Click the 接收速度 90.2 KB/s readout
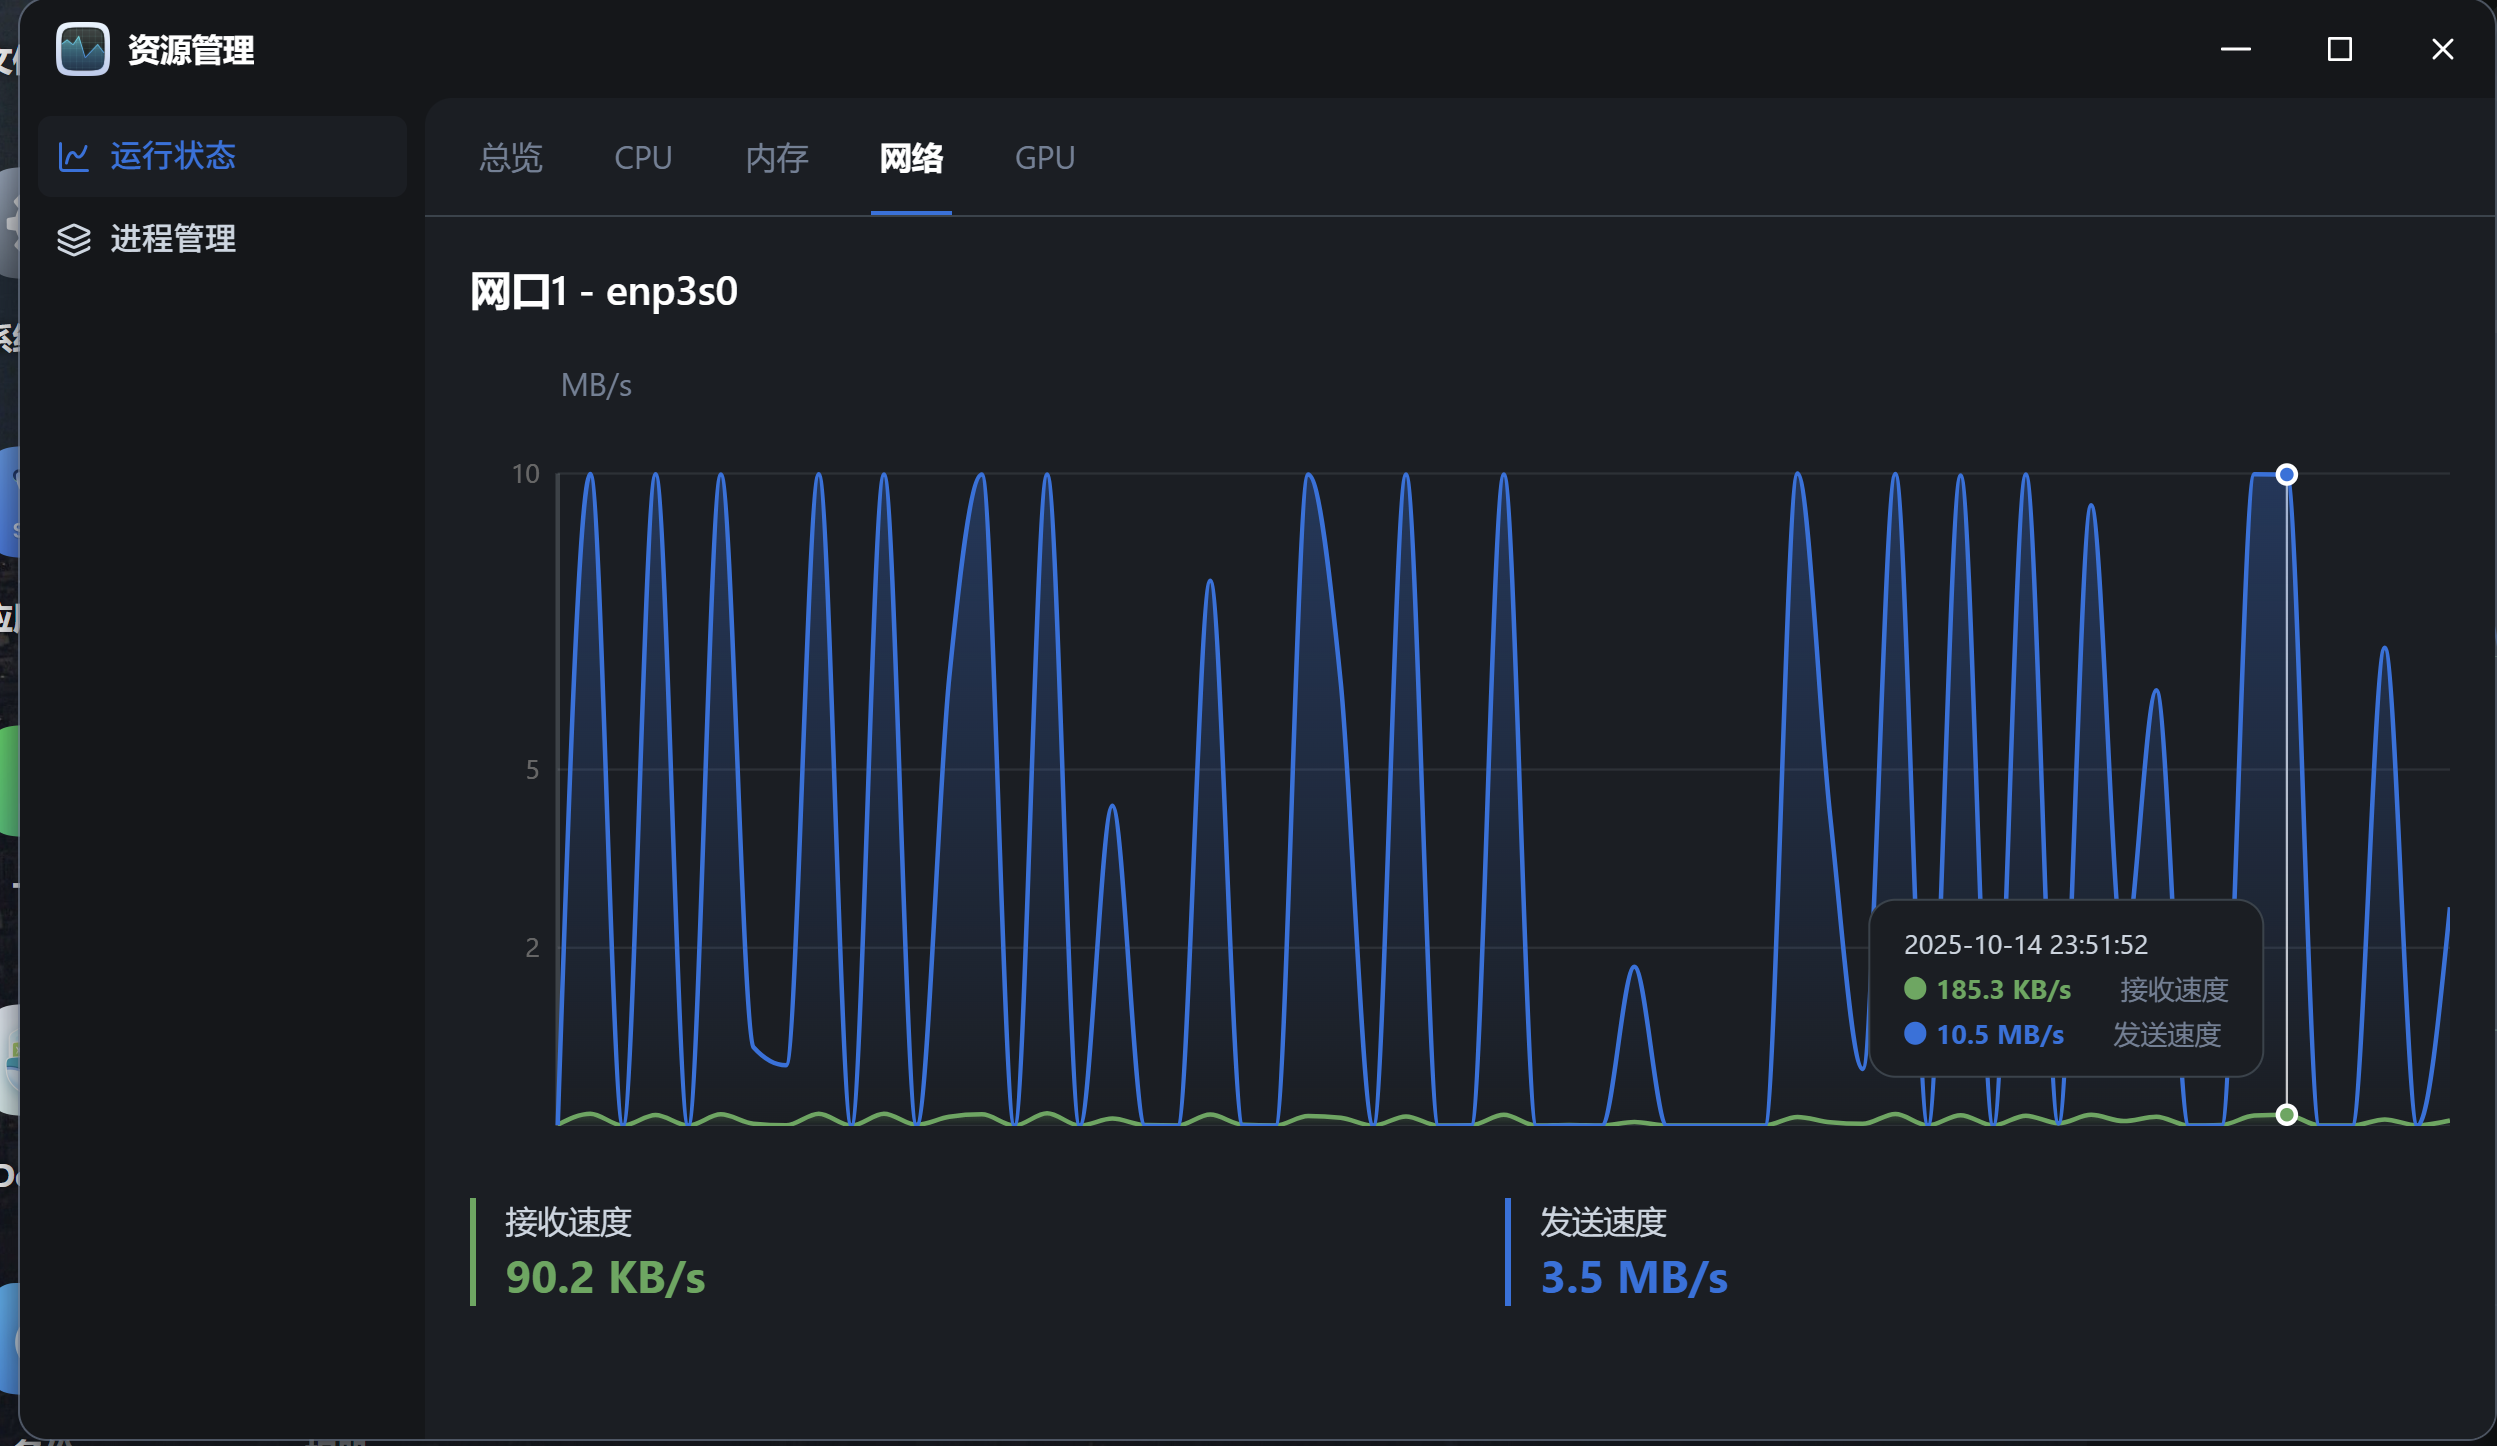This screenshot has width=2497, height=1446. 605,1277
